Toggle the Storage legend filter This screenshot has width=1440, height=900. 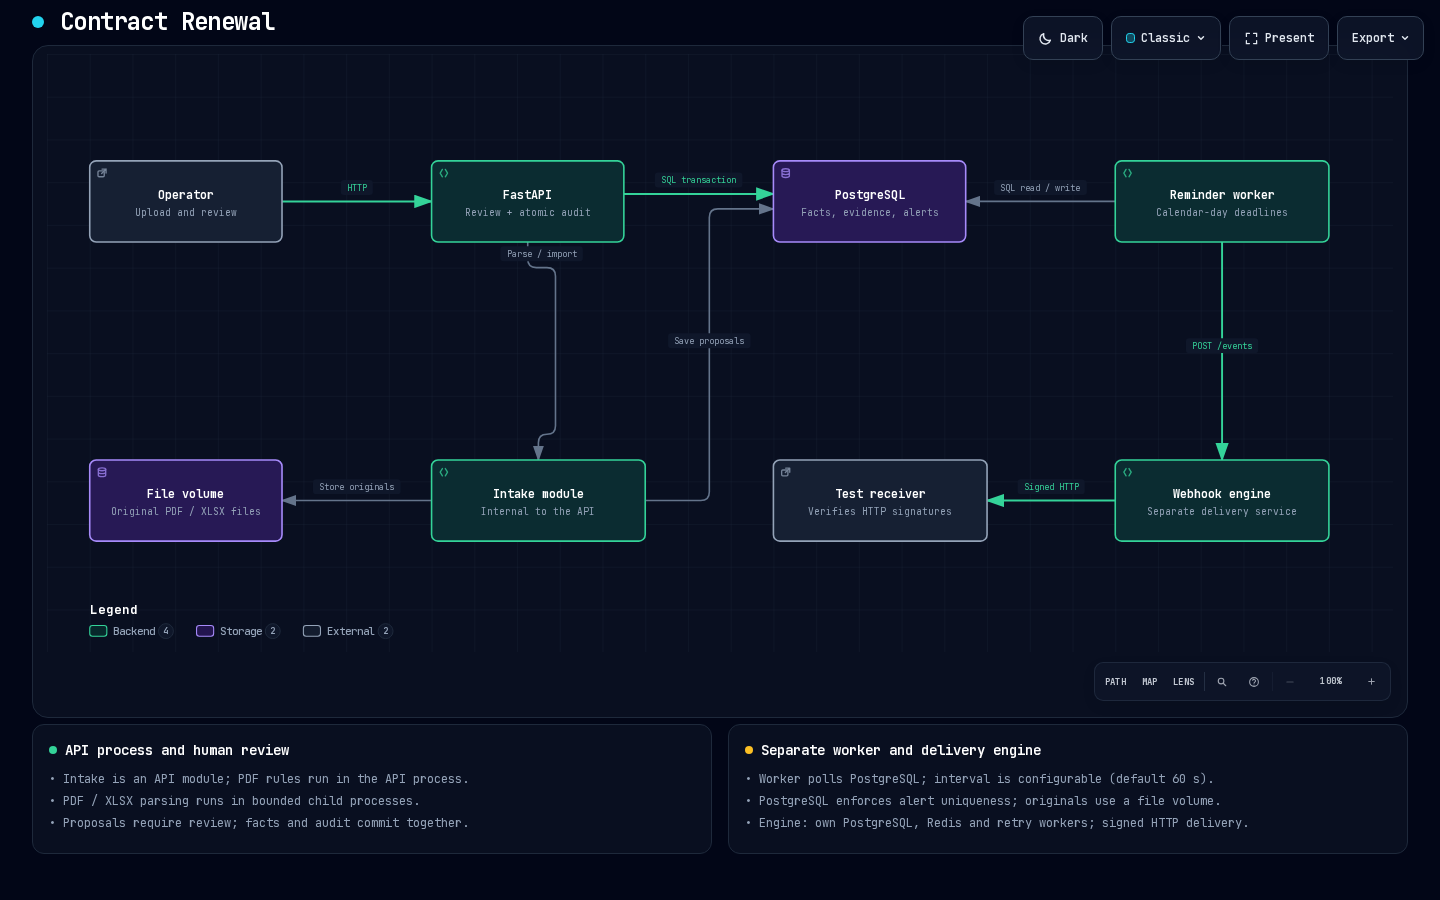[x=238, y=631]
